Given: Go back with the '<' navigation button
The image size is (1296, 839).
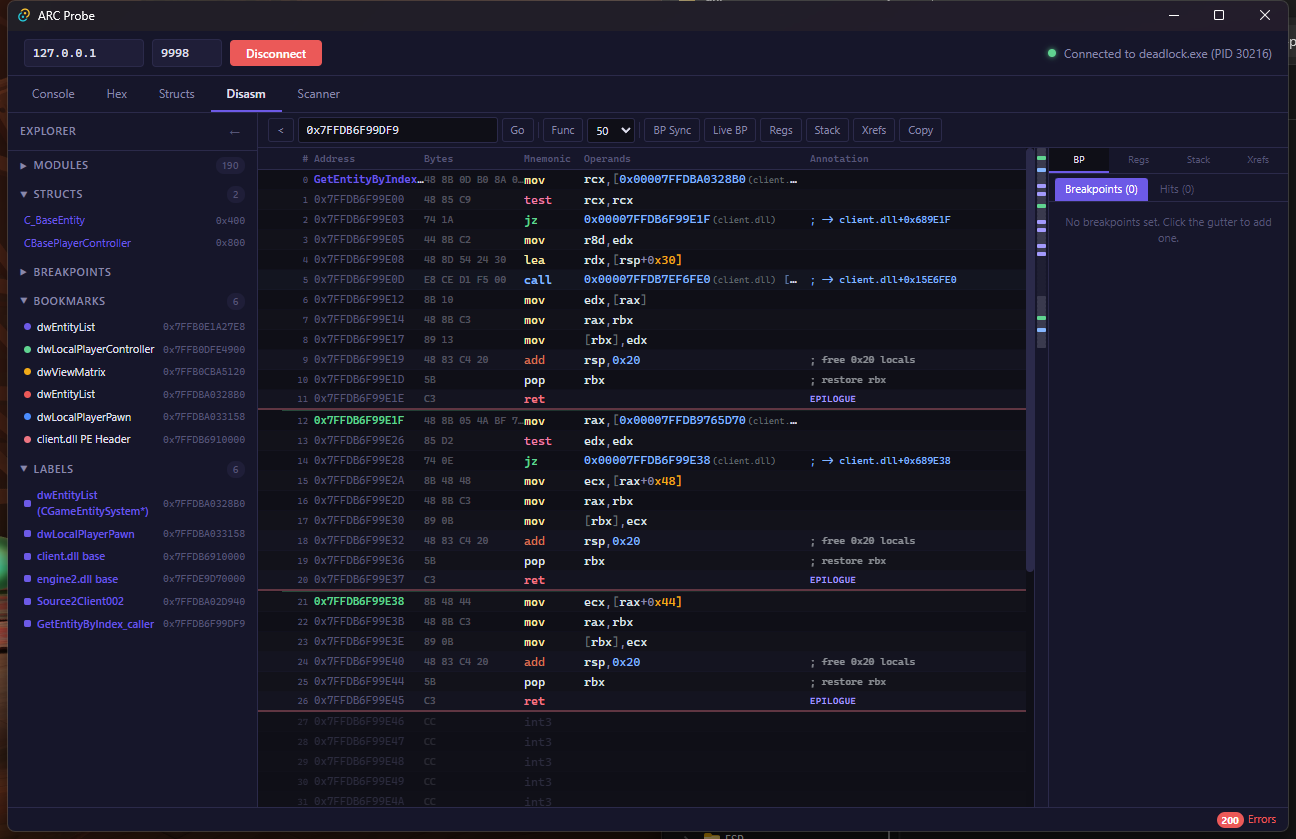Looking at the screenshot, I should (281, 130).
